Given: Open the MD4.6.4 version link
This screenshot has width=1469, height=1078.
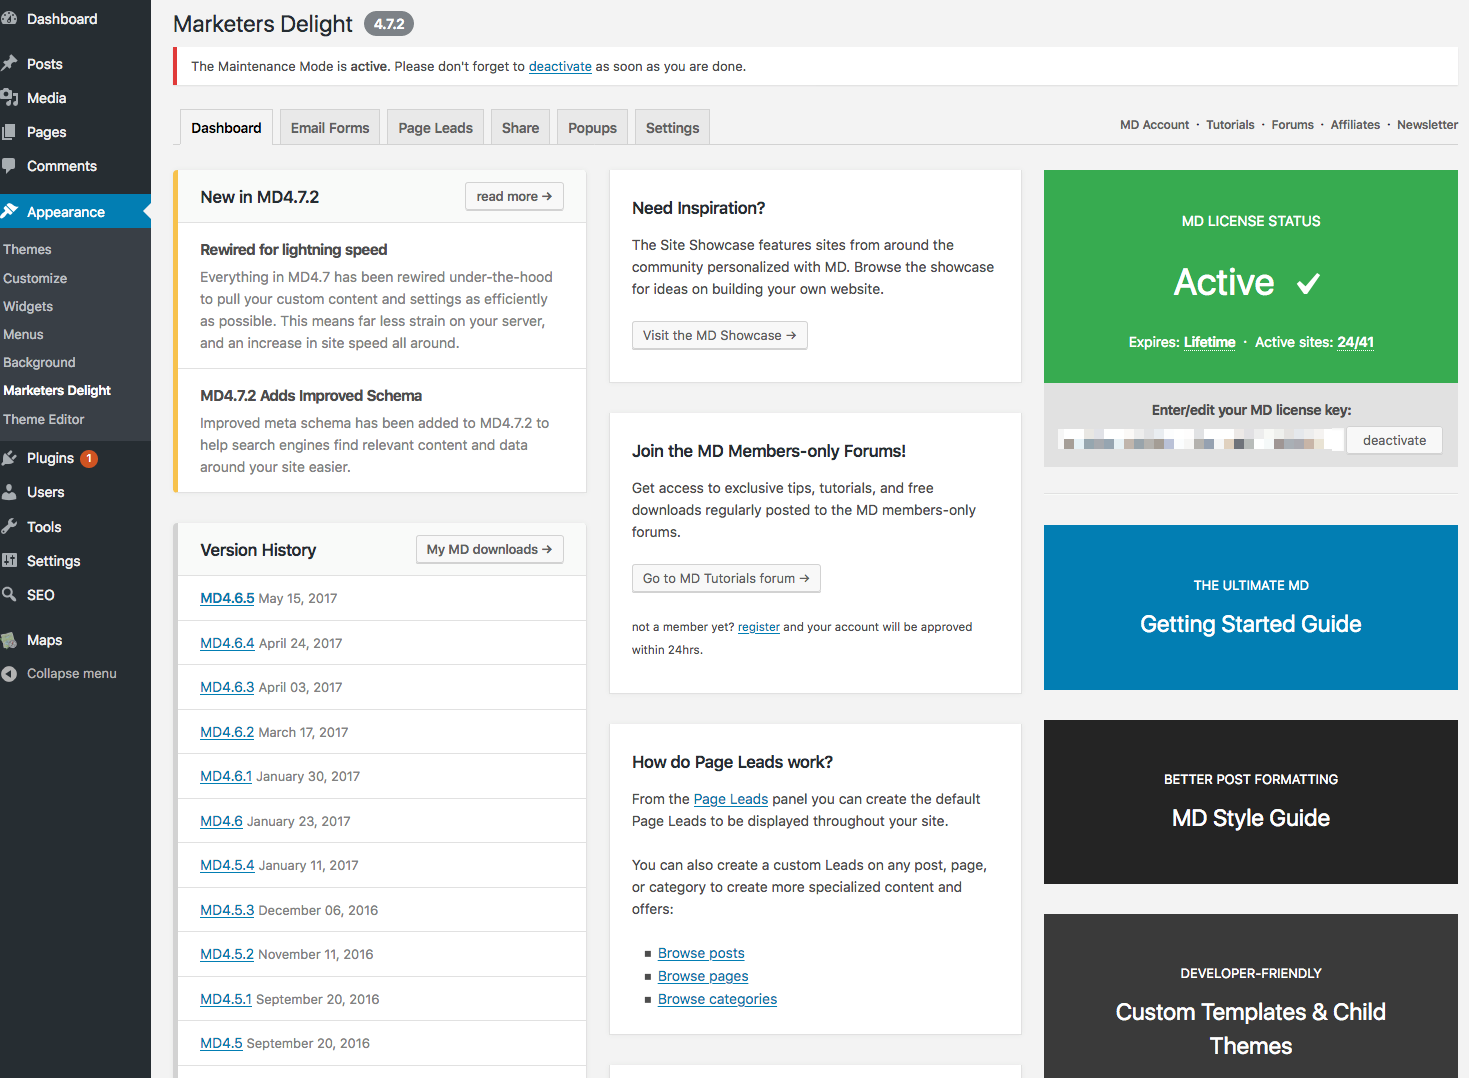Looking at the screenshot, I should pos(227,643).
